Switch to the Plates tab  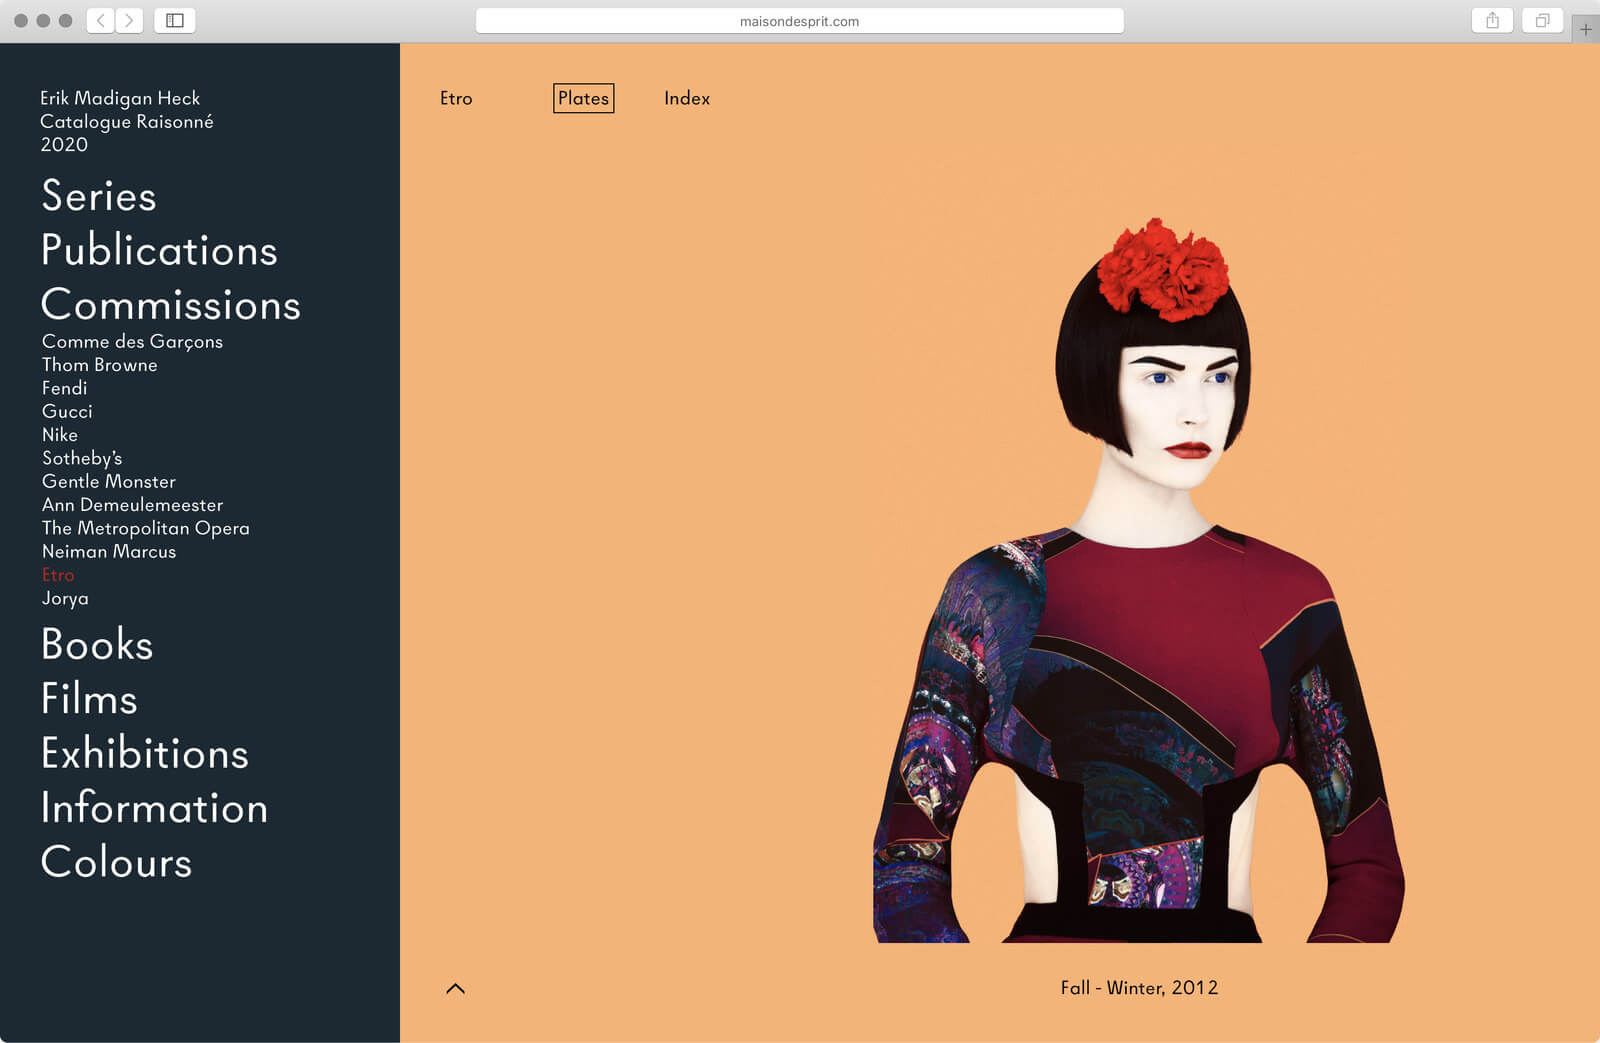pos(583,98)
